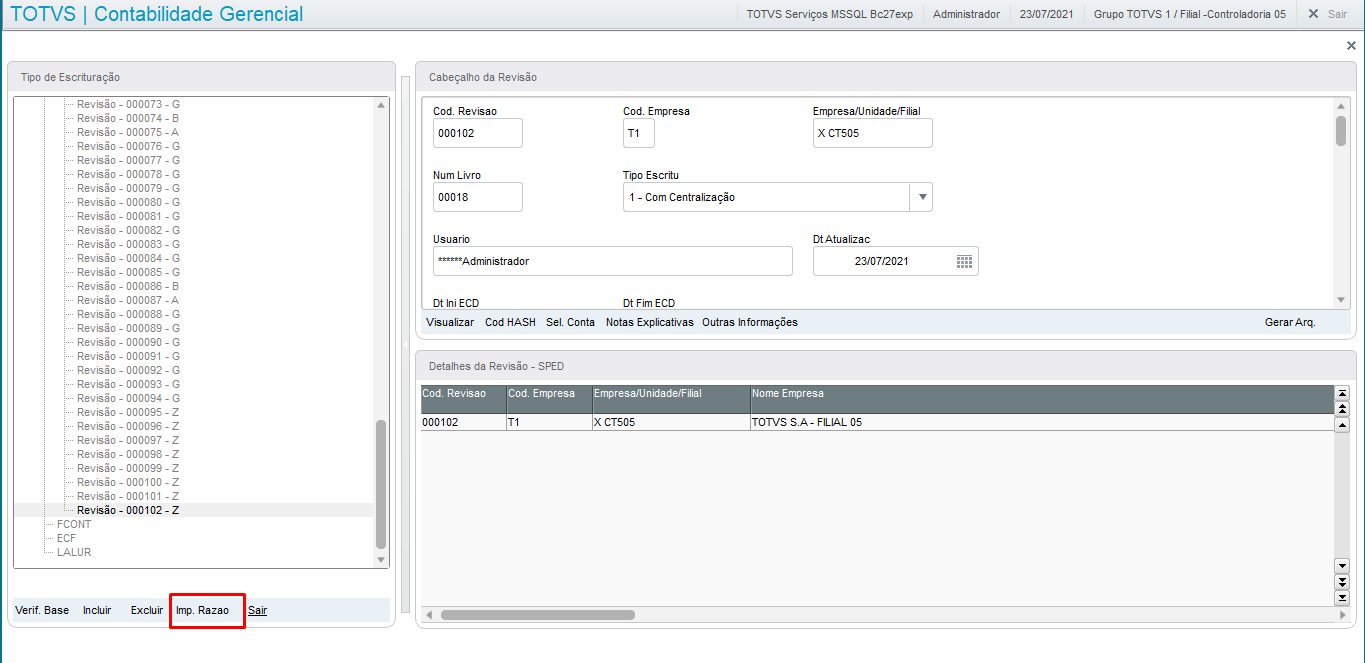The width and height of the screenshot is (1365, 663).
Task: Select tree item Revisão - 000102 - Z
Action: click(128, 510)
